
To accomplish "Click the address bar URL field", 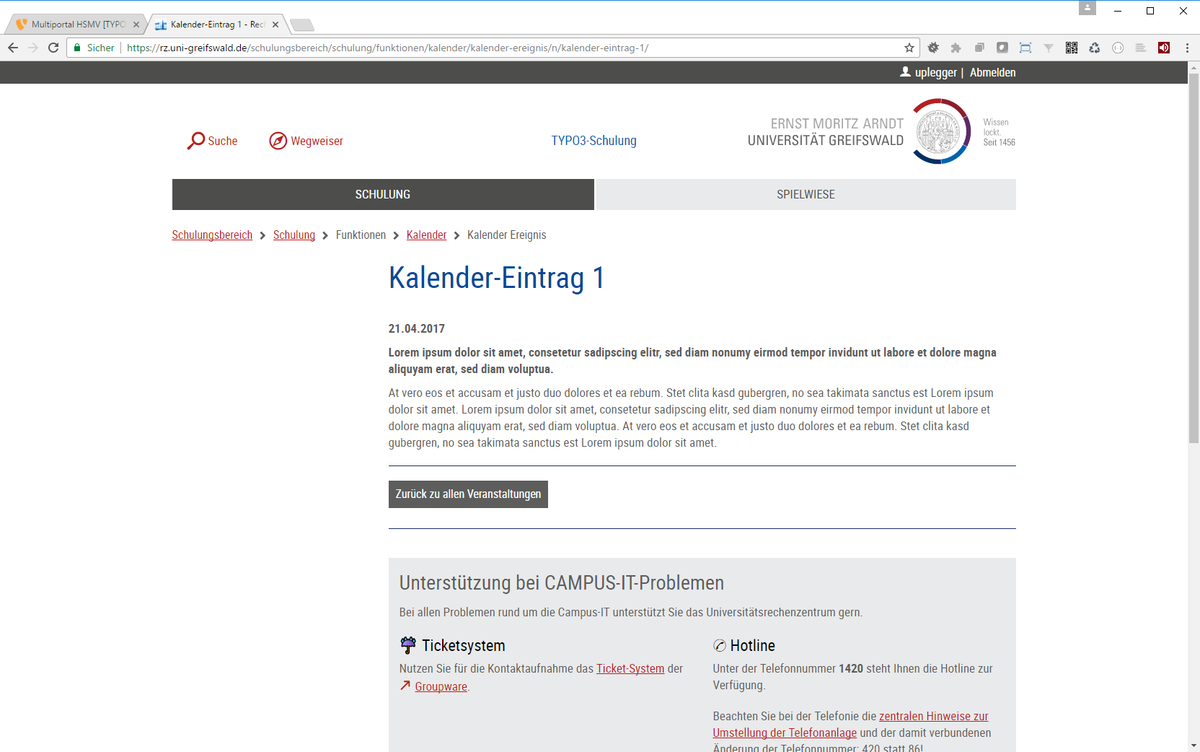I will (x=500, y=47).
